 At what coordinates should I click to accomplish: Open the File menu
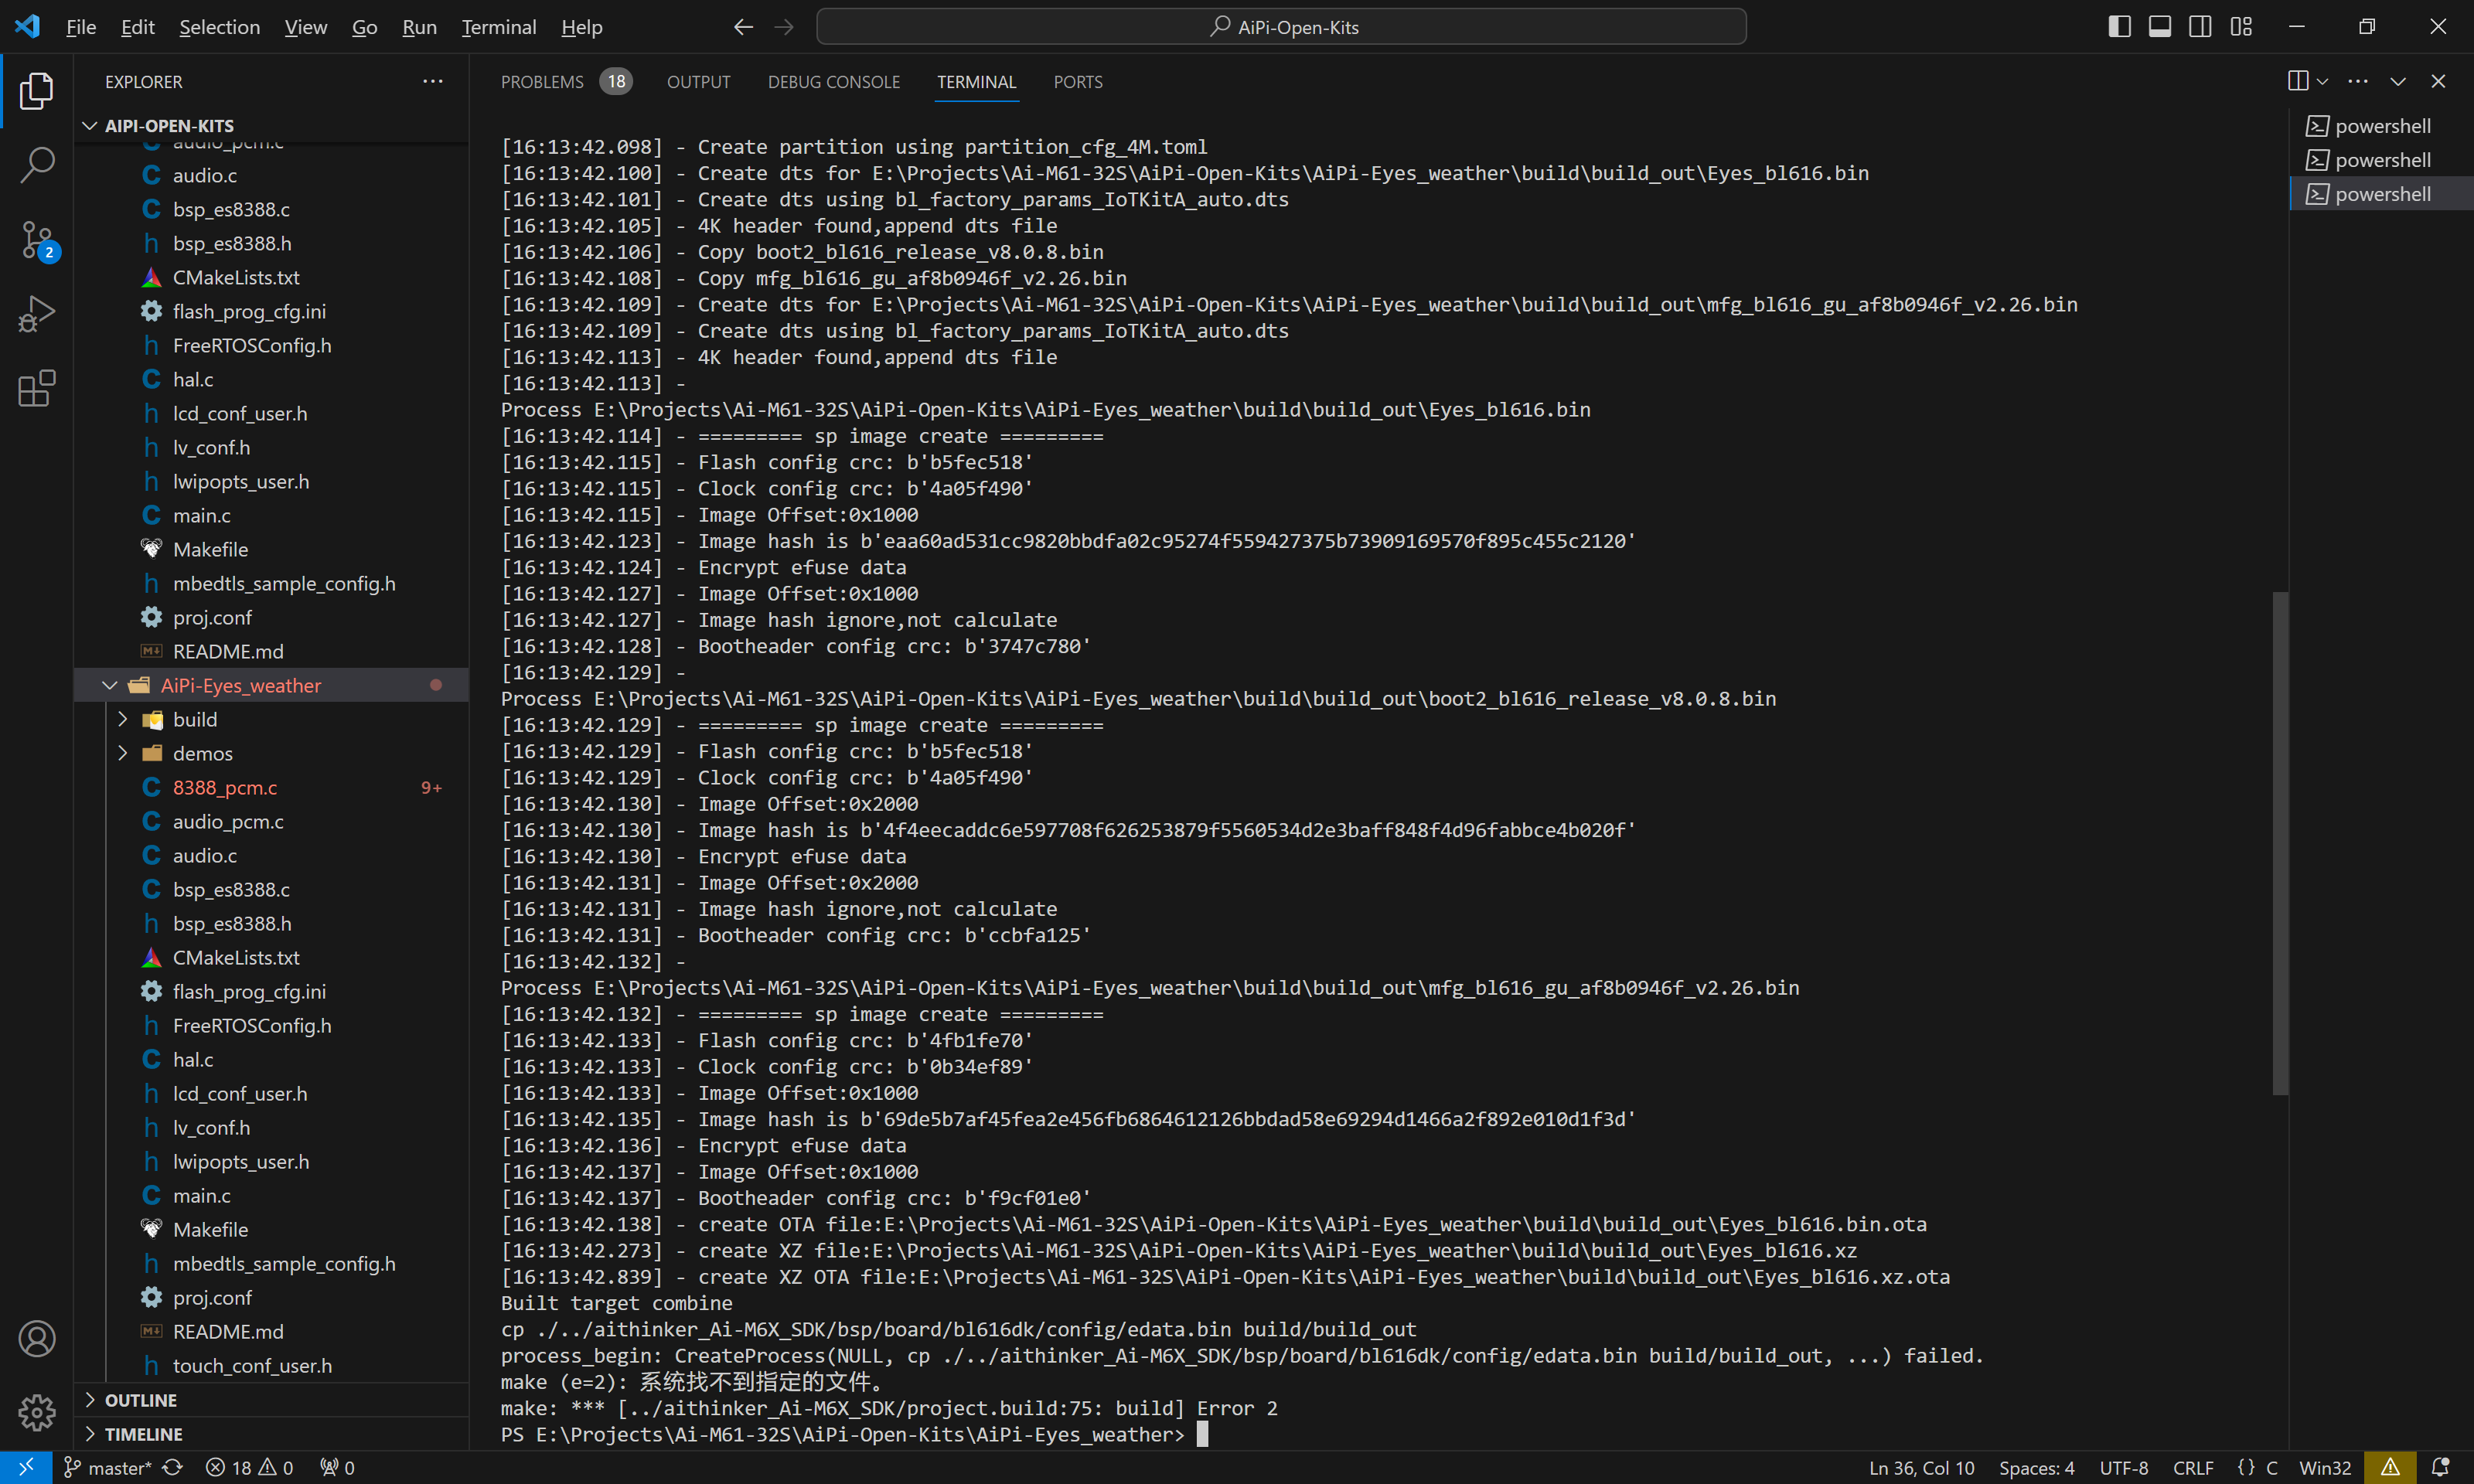(81, 27)
